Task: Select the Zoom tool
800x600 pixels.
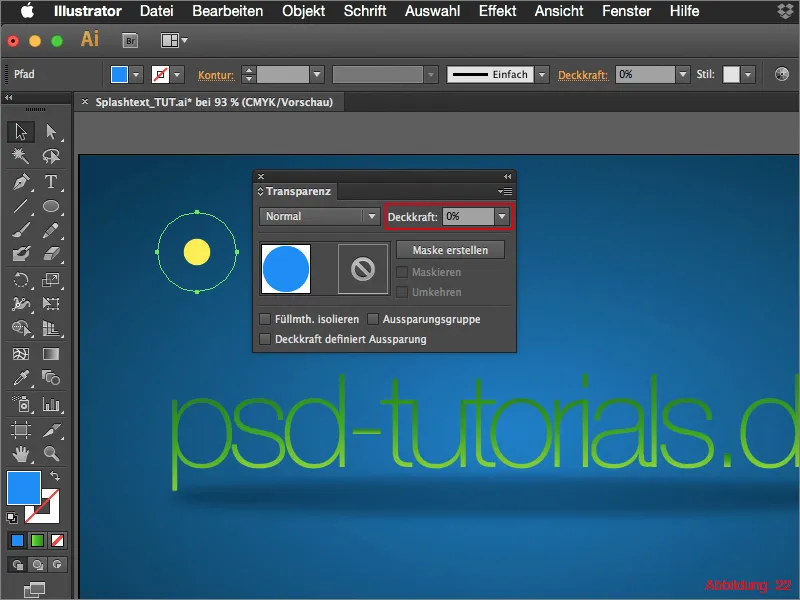Action: [x=51, y=453]
